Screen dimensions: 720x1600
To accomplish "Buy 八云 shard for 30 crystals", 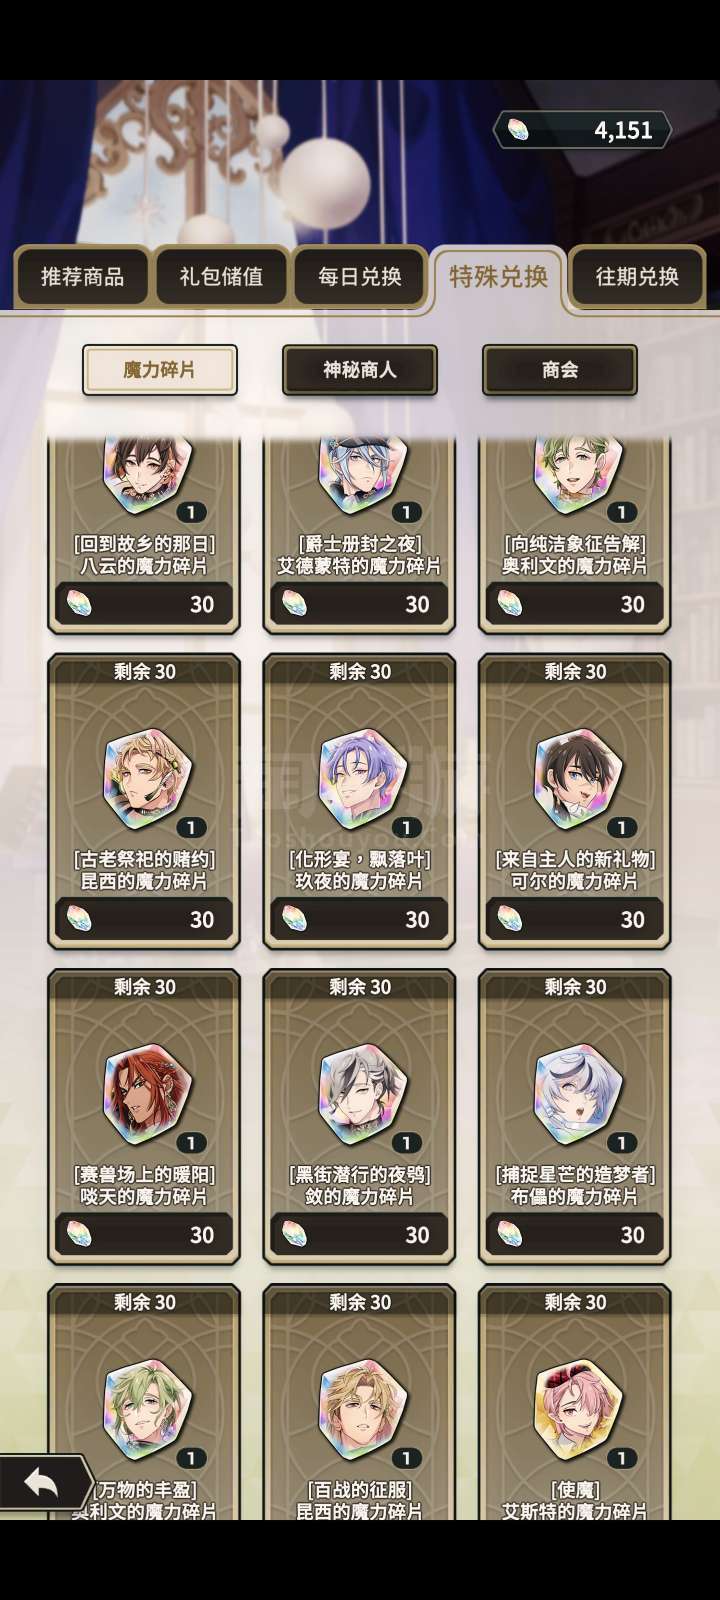I will [x=144, y=604].
